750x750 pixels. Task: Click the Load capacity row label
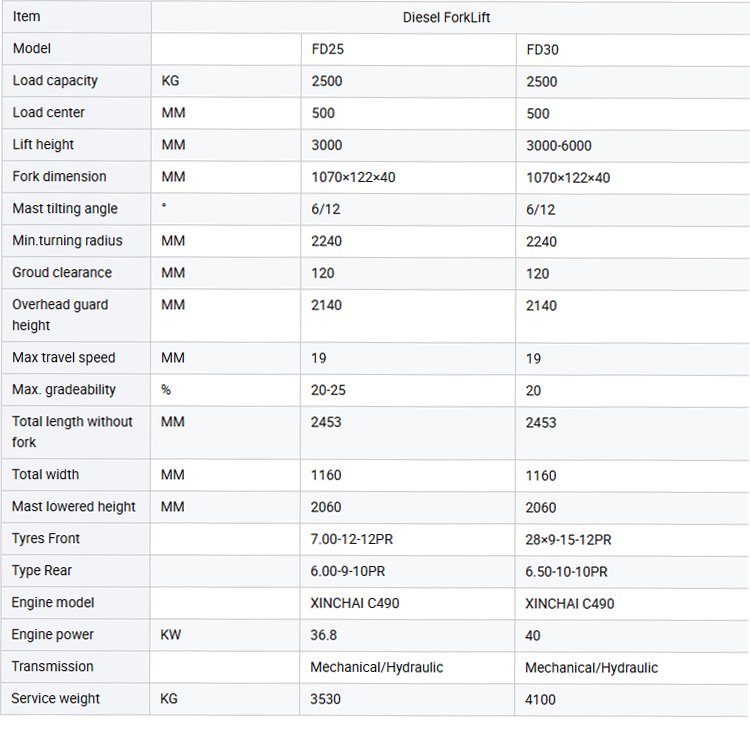[55, 81]
